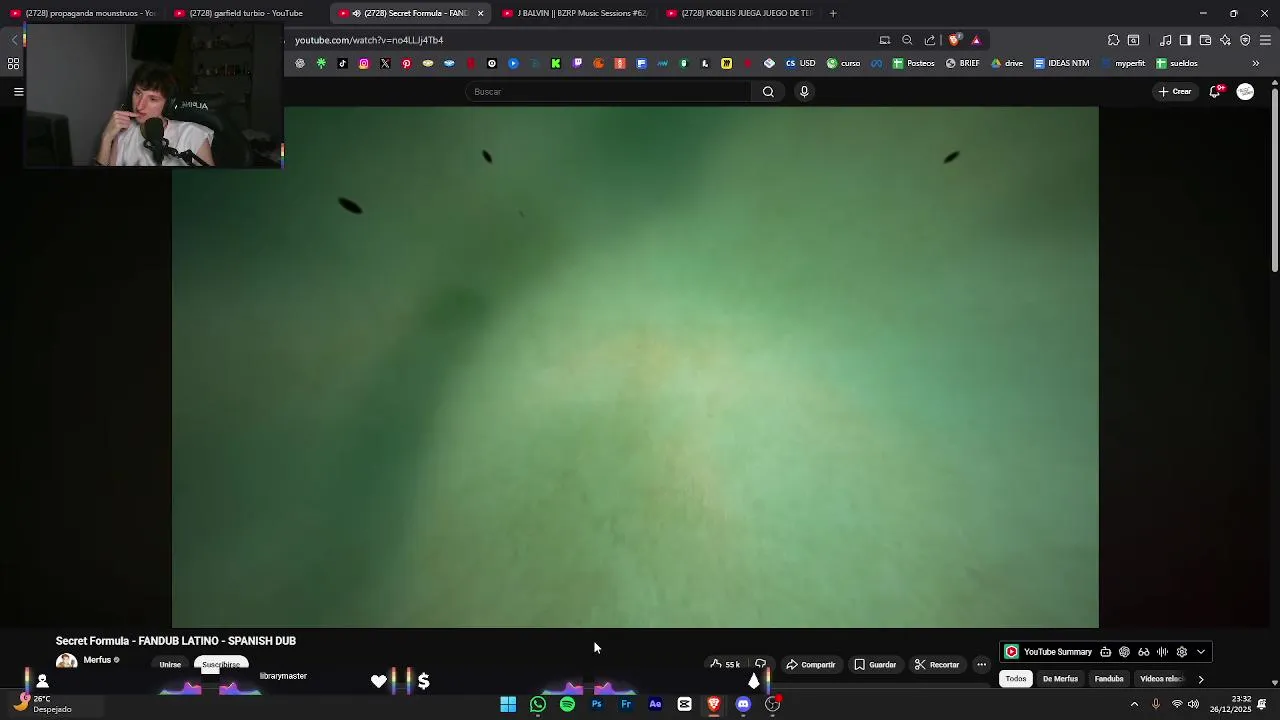Click the page vertical scrollbar

coord(1275,180)
